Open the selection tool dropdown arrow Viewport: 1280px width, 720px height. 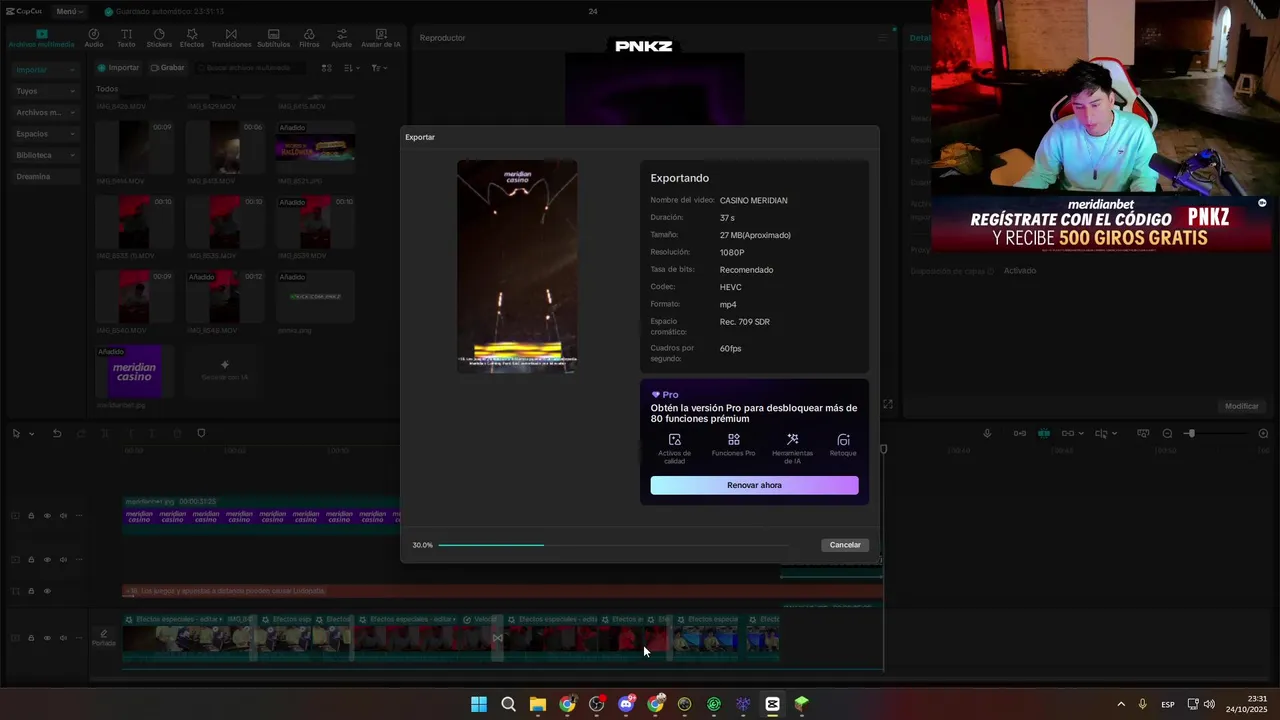point(31,434)
